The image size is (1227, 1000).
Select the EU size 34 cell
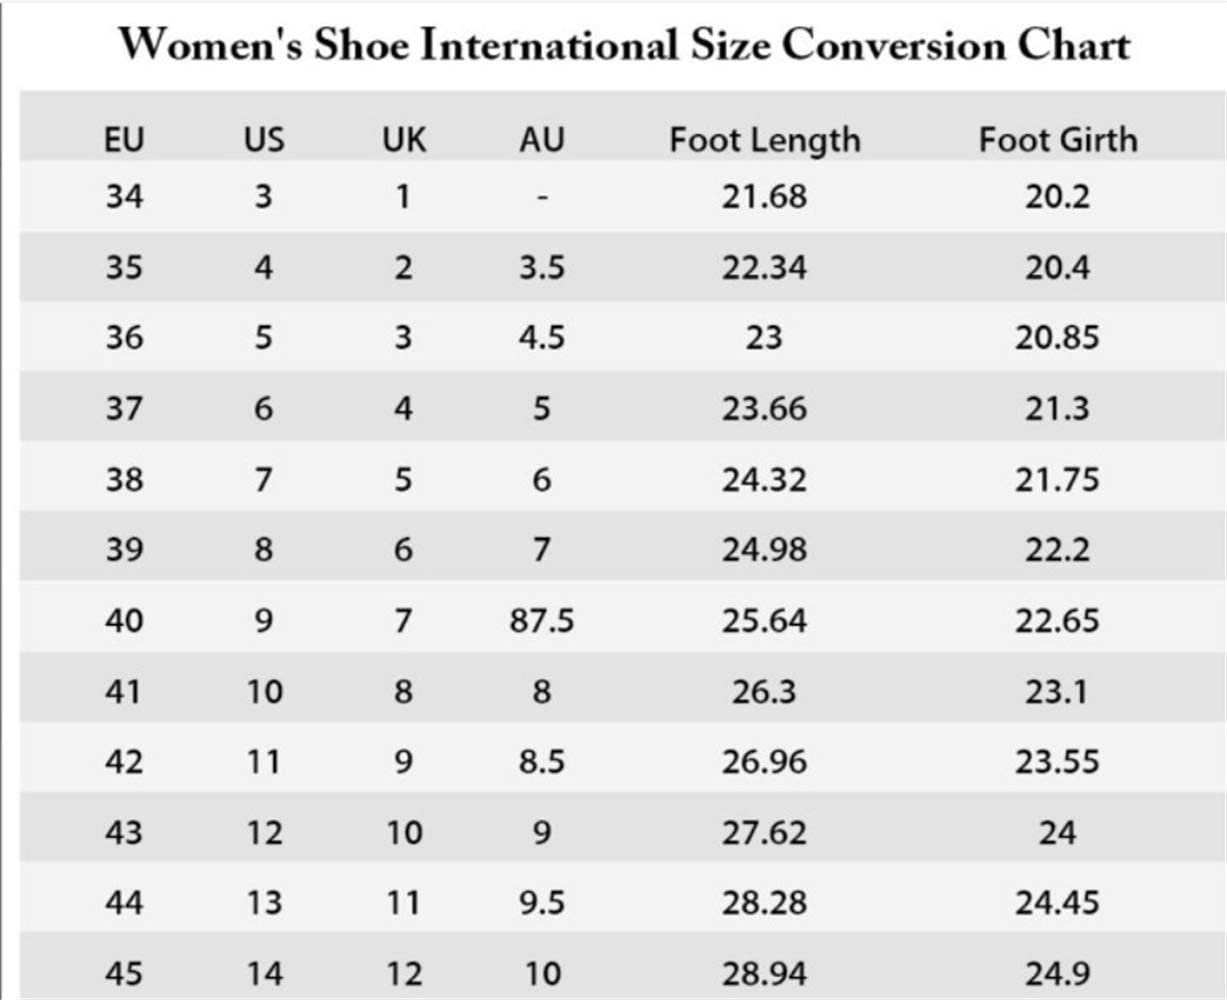(124, 197)
